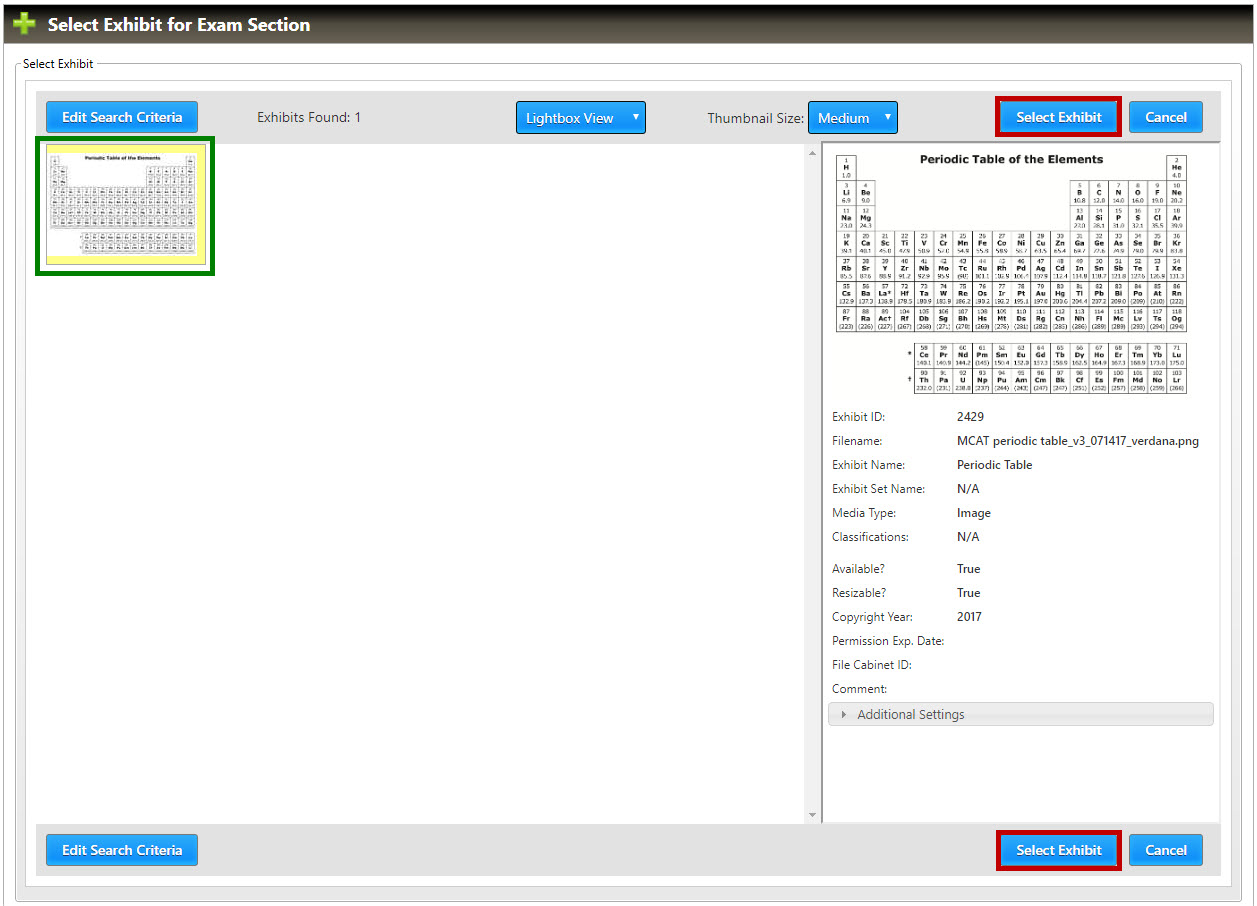Click the top Edit Search Criteria button
This screenshot has width=1257, height=906.
coord(122,117)
